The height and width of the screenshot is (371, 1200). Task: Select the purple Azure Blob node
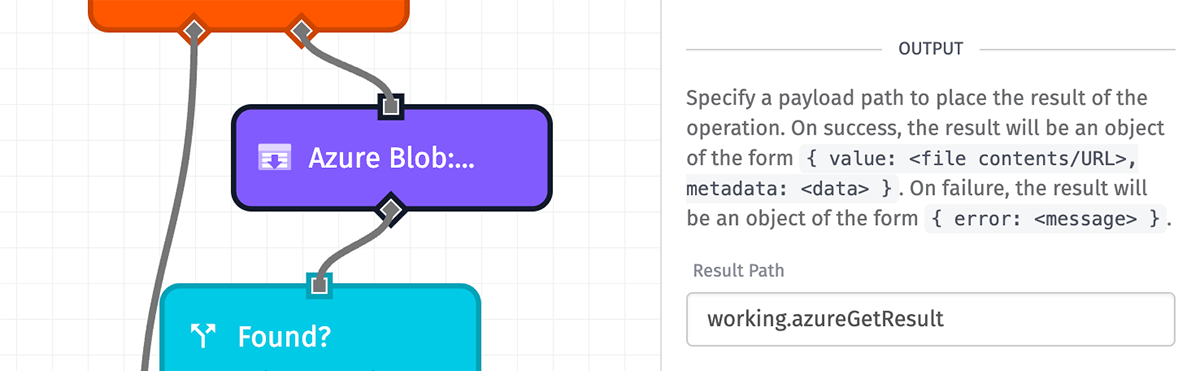coord(391,158)
